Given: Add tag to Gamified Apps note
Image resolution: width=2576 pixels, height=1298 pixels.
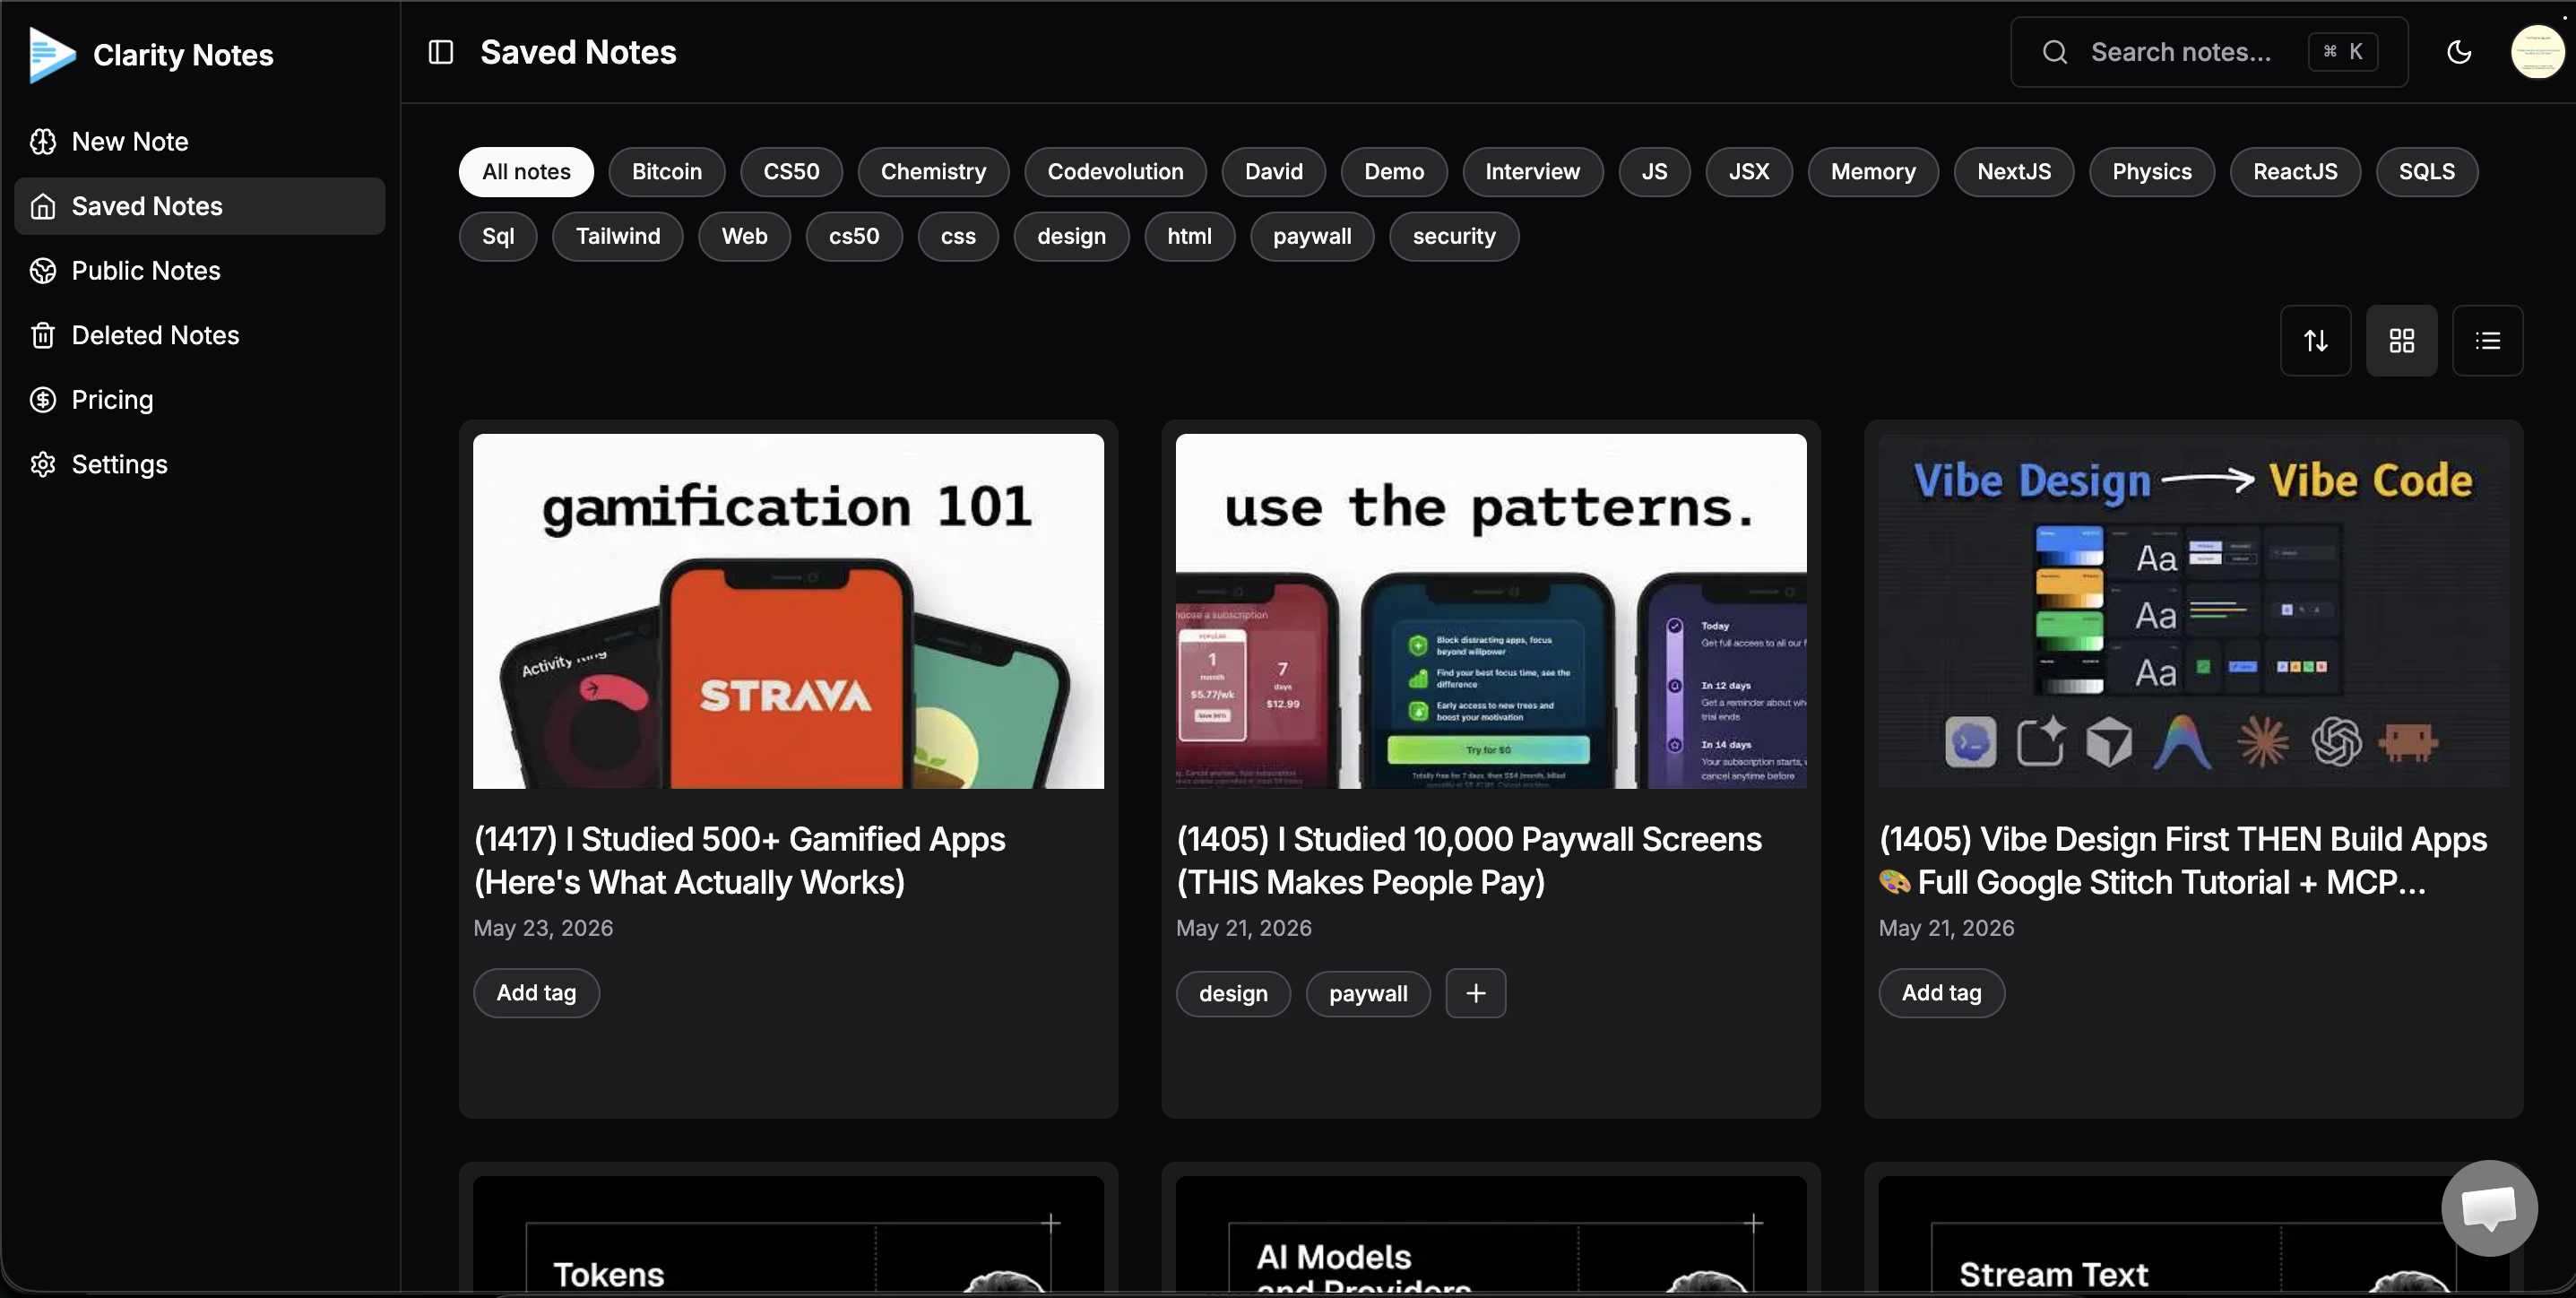Looking at the screenshot, I should tap(536, 993).
